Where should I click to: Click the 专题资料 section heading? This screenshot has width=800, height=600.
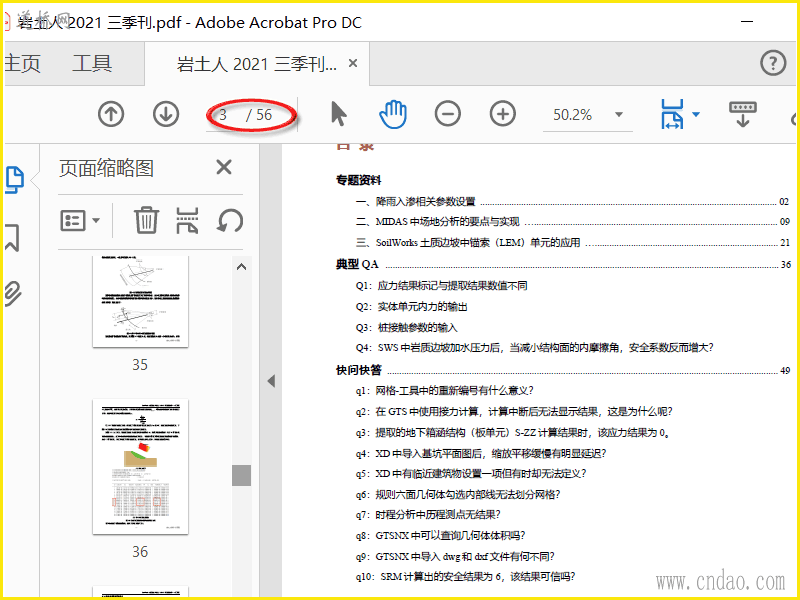coord(358,180)
